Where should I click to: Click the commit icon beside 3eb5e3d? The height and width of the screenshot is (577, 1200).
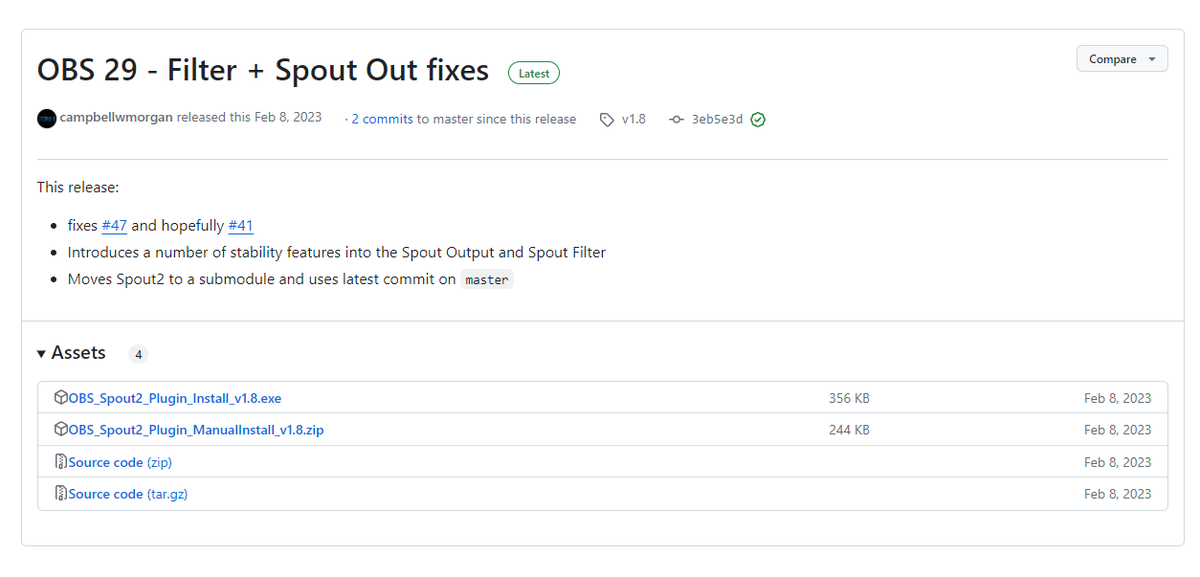coord(677,119)
